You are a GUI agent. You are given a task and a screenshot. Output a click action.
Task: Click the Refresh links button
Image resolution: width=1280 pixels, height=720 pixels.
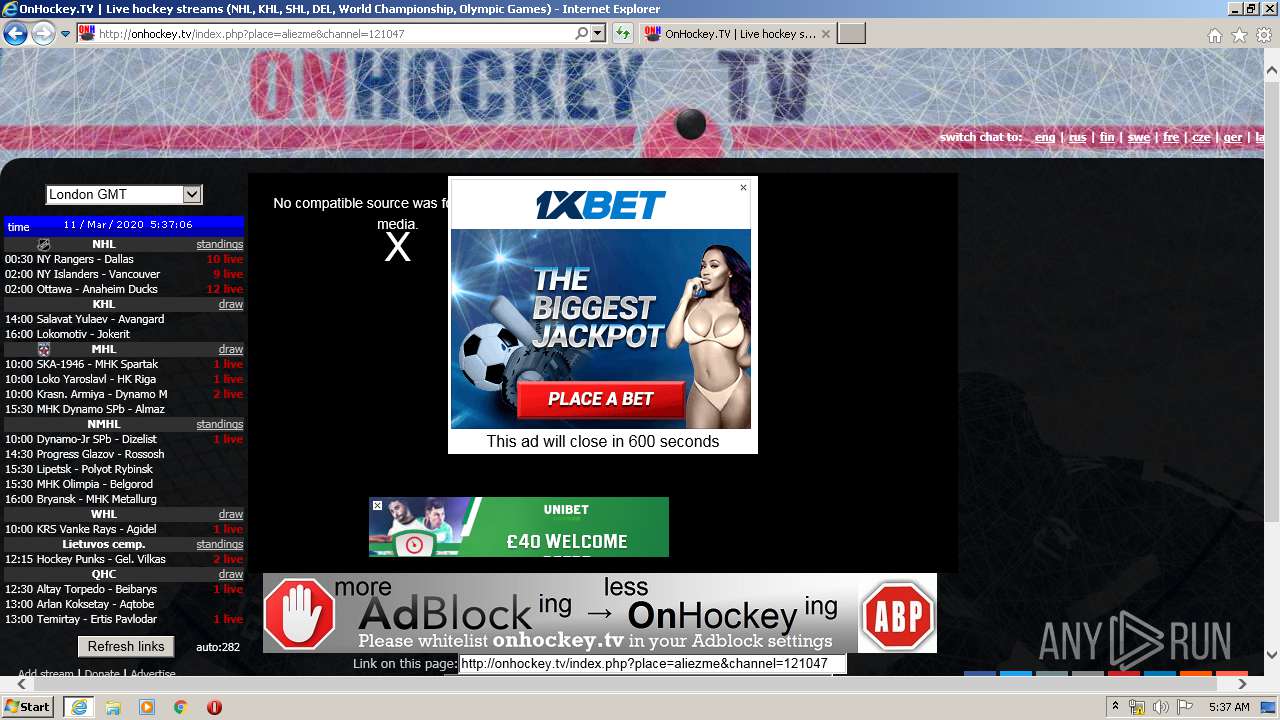pyautogui.click(x=126, y=646)
